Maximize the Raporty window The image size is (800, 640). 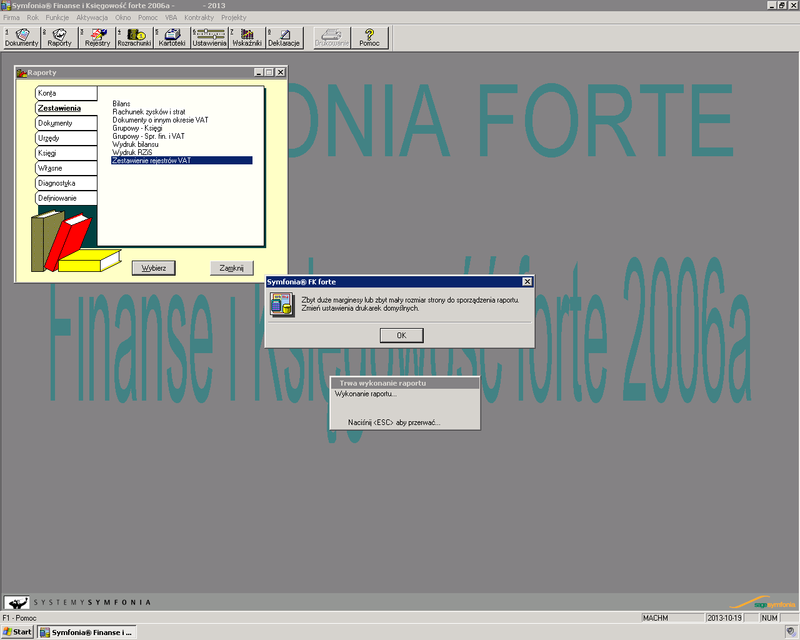[269, 72]
